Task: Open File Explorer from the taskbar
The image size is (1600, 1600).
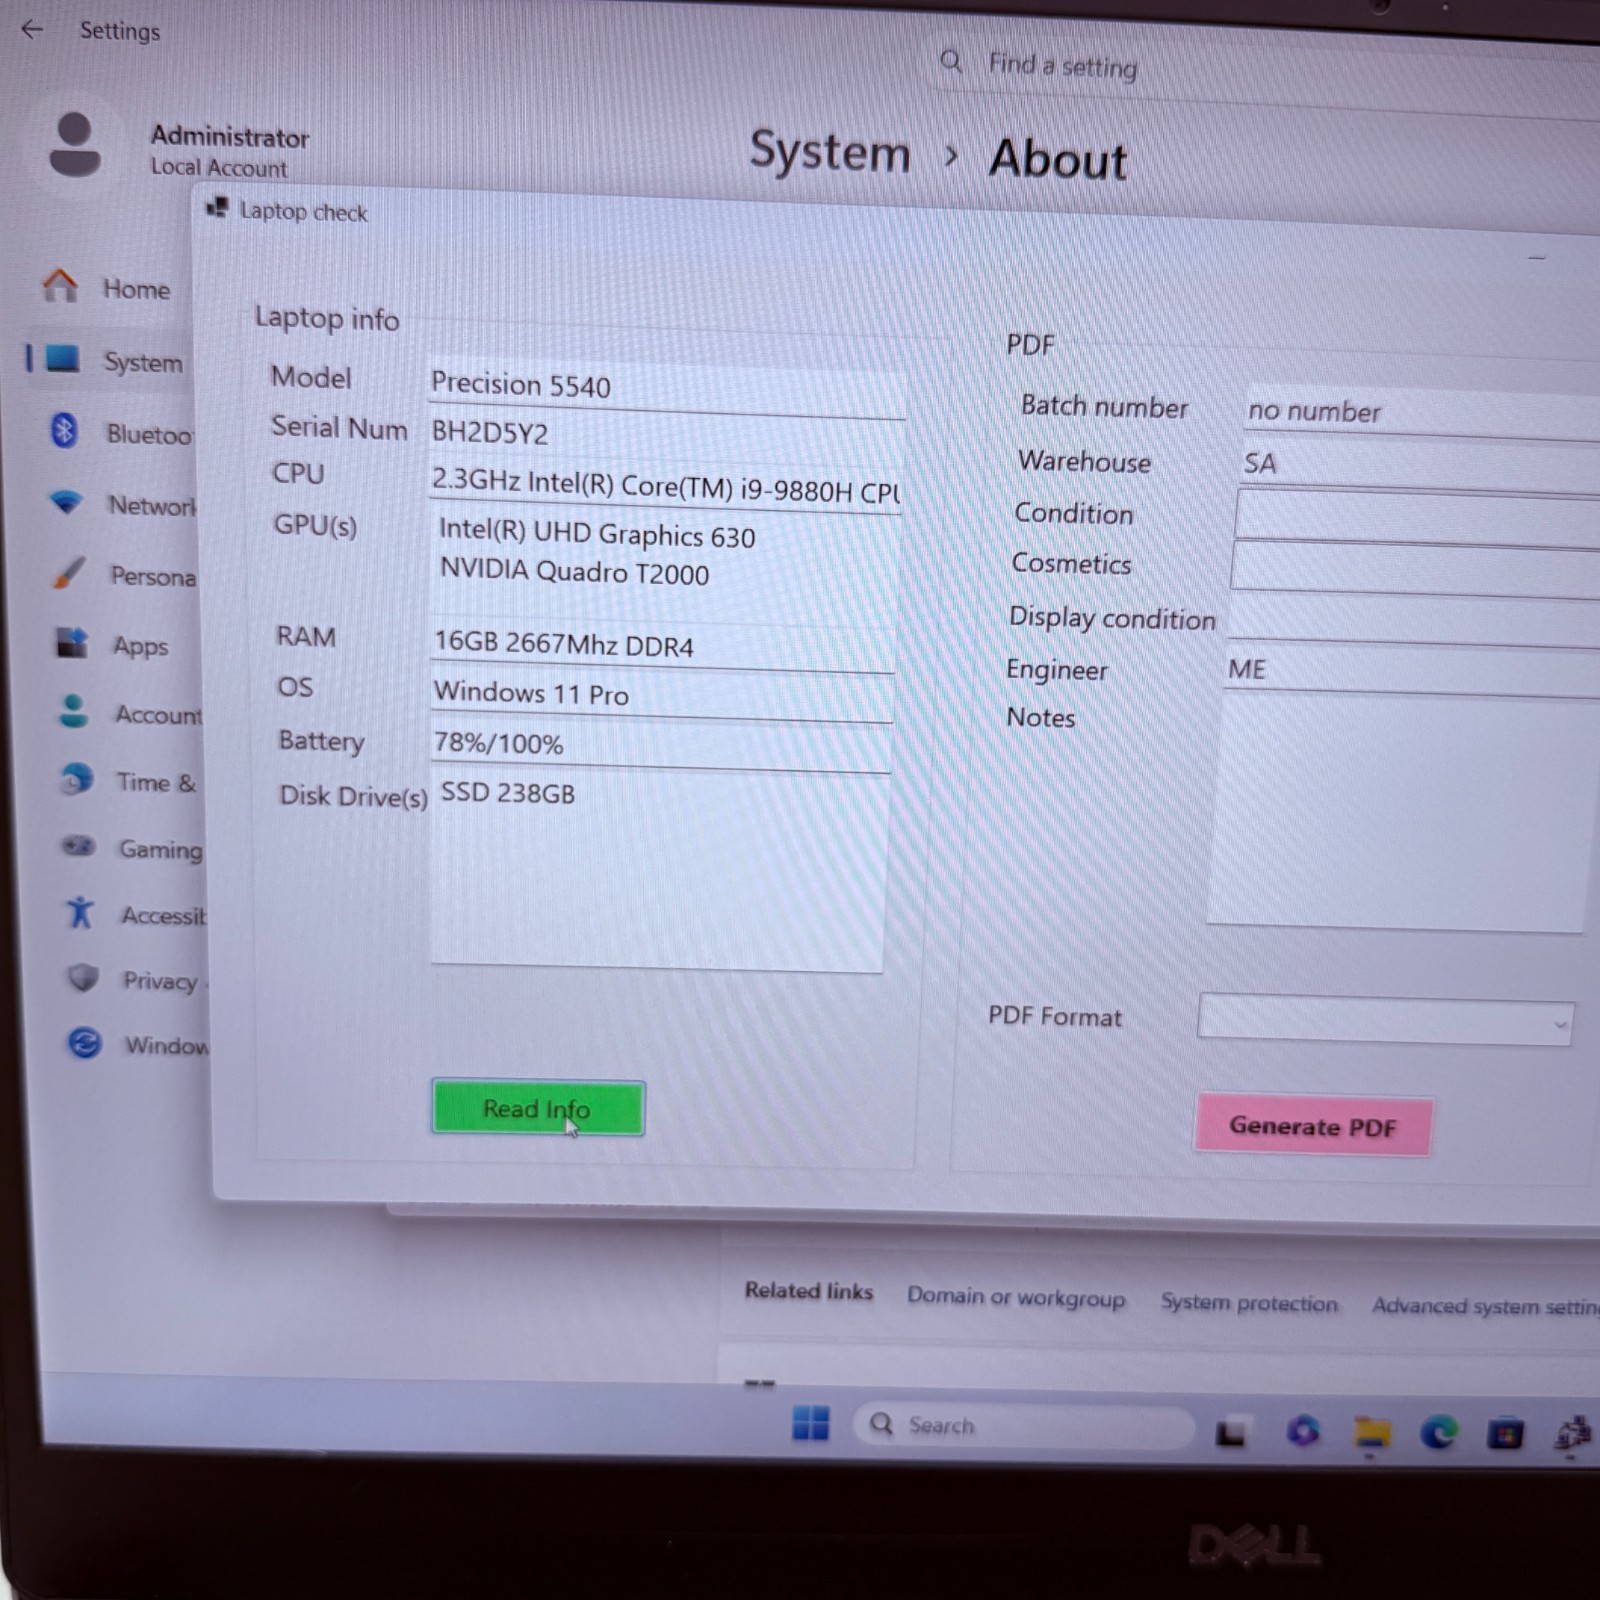Action: (1372, 1433)
